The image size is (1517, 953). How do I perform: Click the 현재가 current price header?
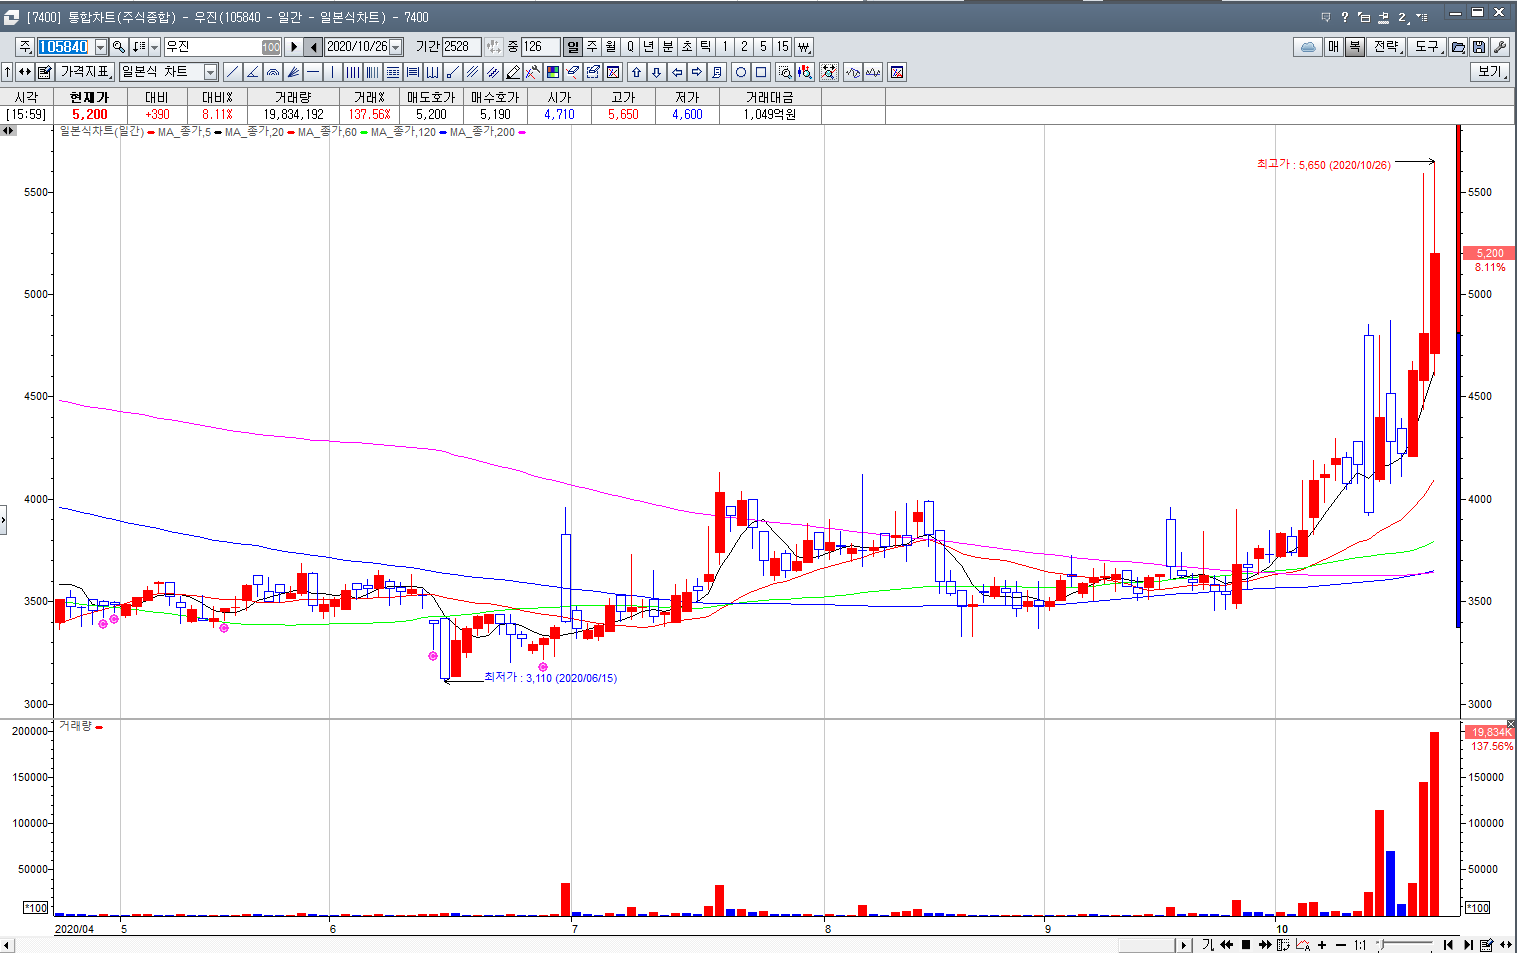89,97
